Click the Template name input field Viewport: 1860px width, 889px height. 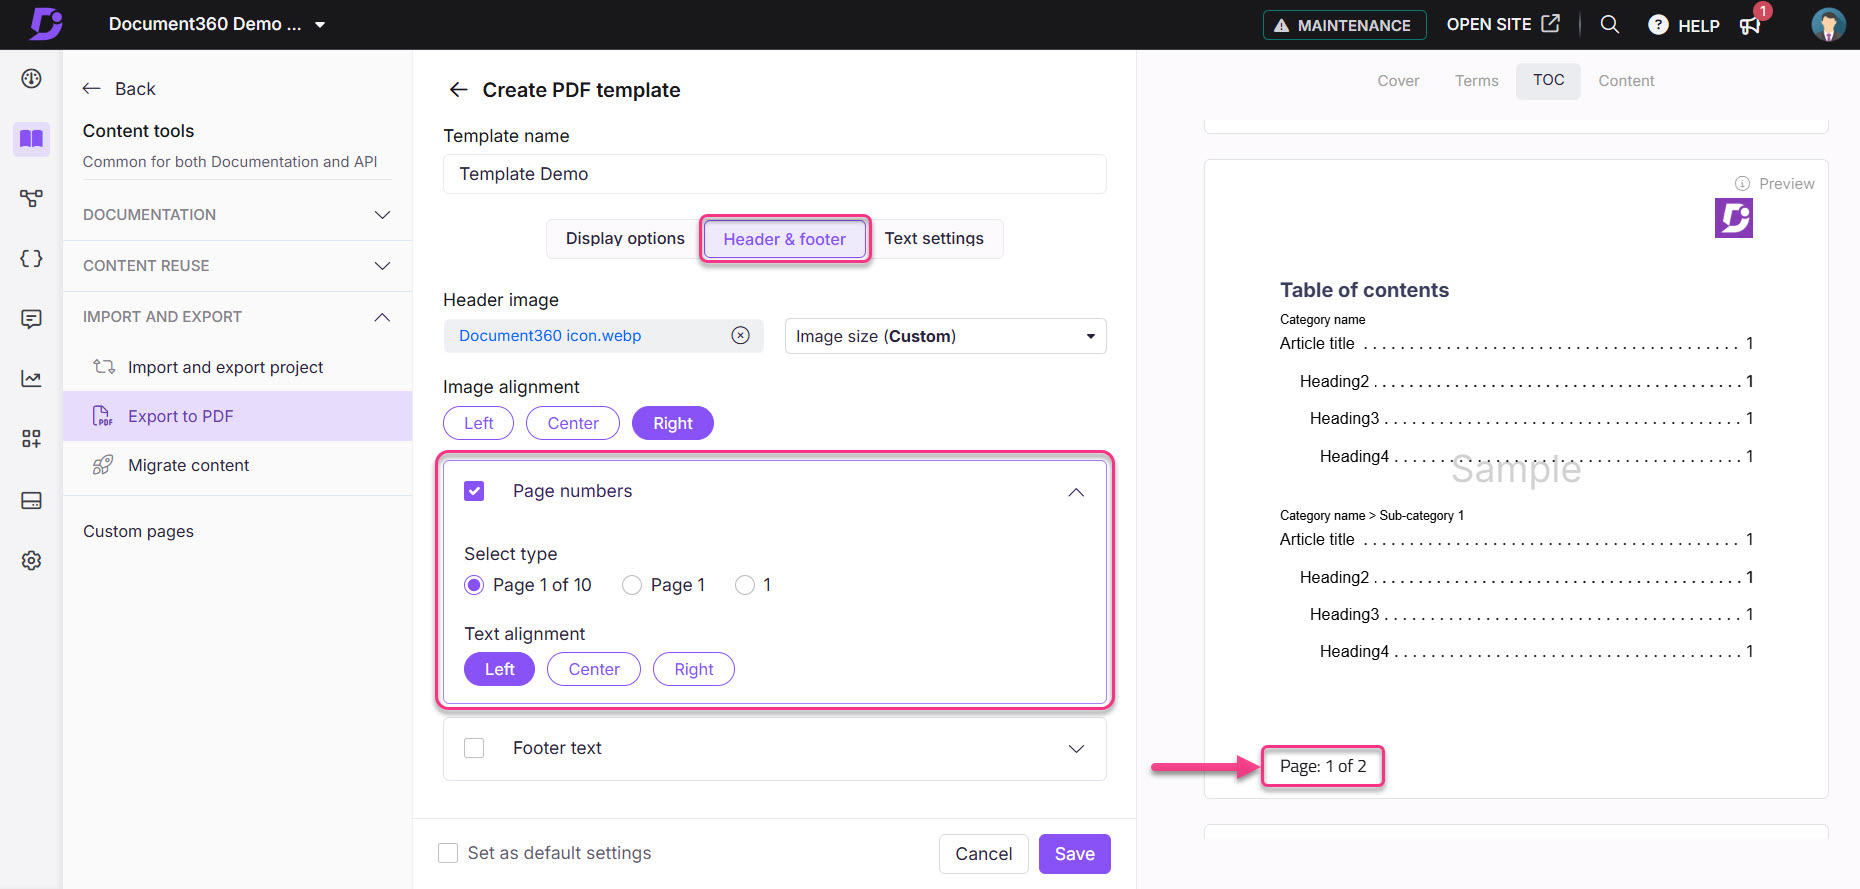tap(774, 174)
